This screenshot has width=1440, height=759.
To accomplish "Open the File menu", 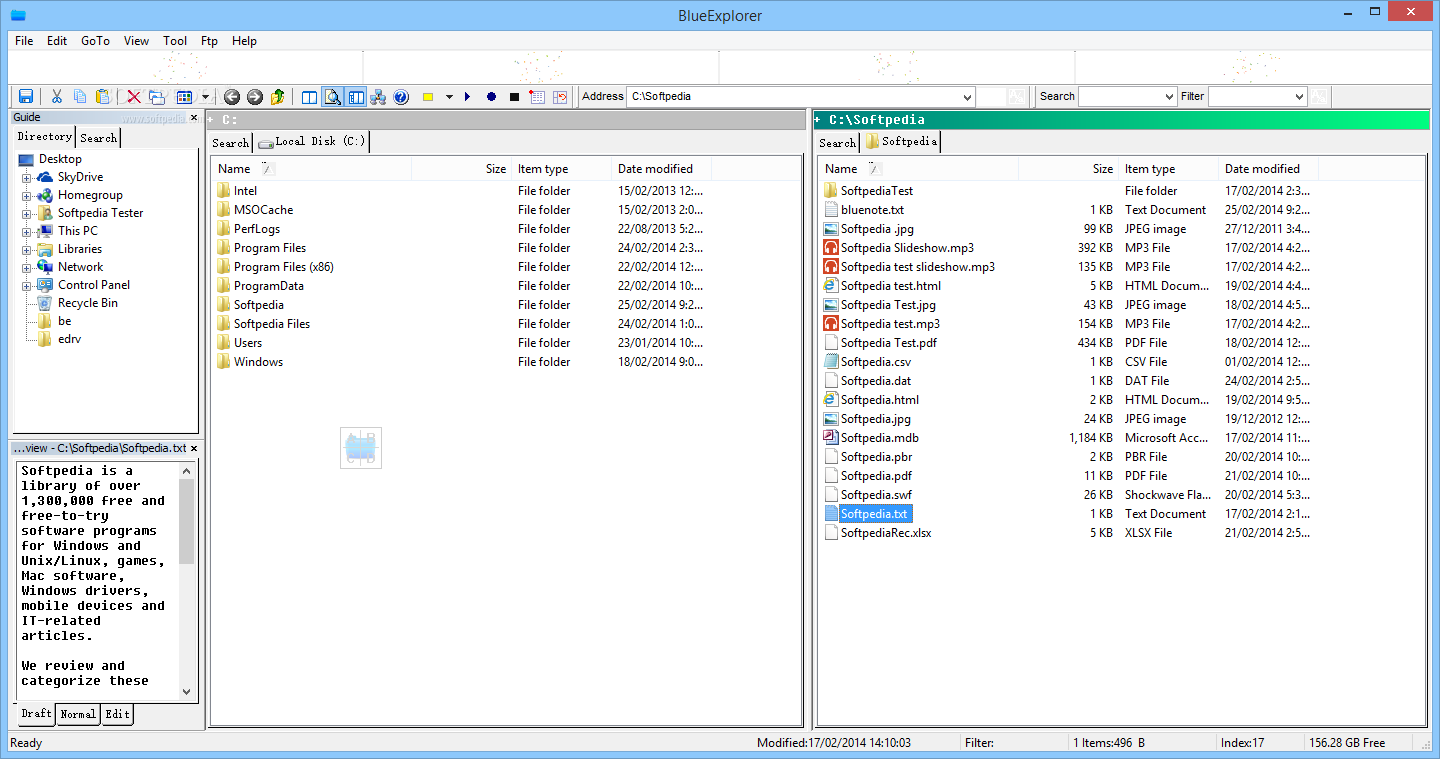I will [x=24, y=41].
